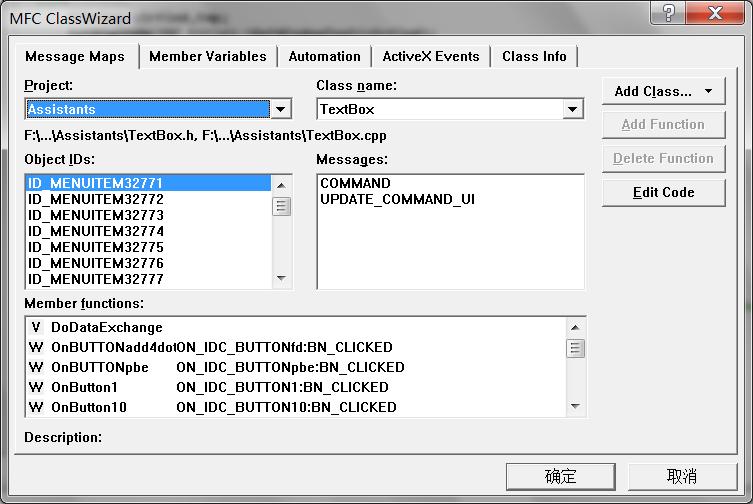Screen dimensions: 753x504
Task: Click the W icon beside OnButton1
Action: [36, 387]
